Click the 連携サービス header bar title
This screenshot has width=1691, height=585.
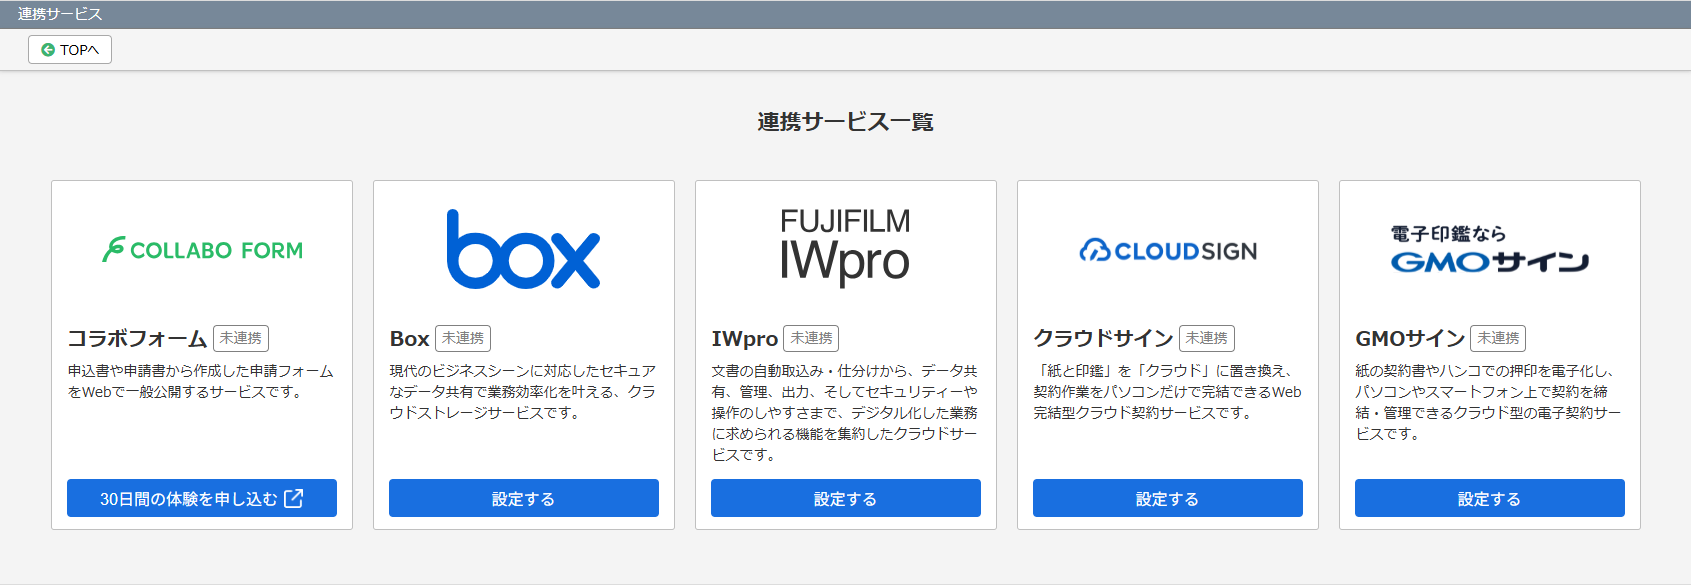60,14
